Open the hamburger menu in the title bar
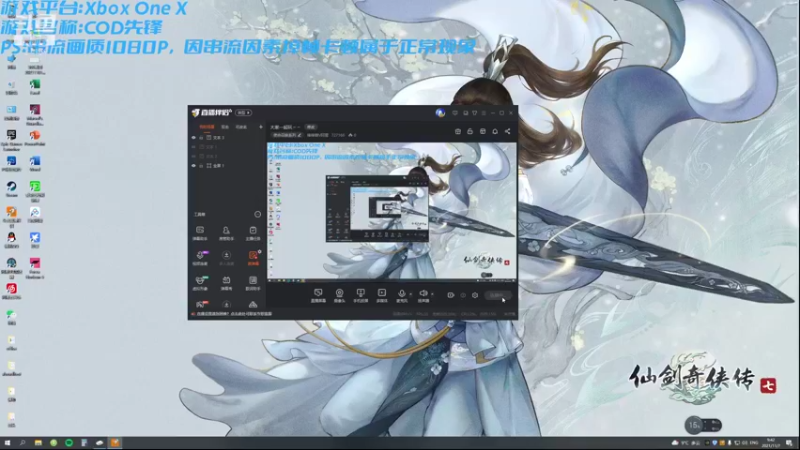The height and width of the screenshot is (450, 800). pos(484,113)
